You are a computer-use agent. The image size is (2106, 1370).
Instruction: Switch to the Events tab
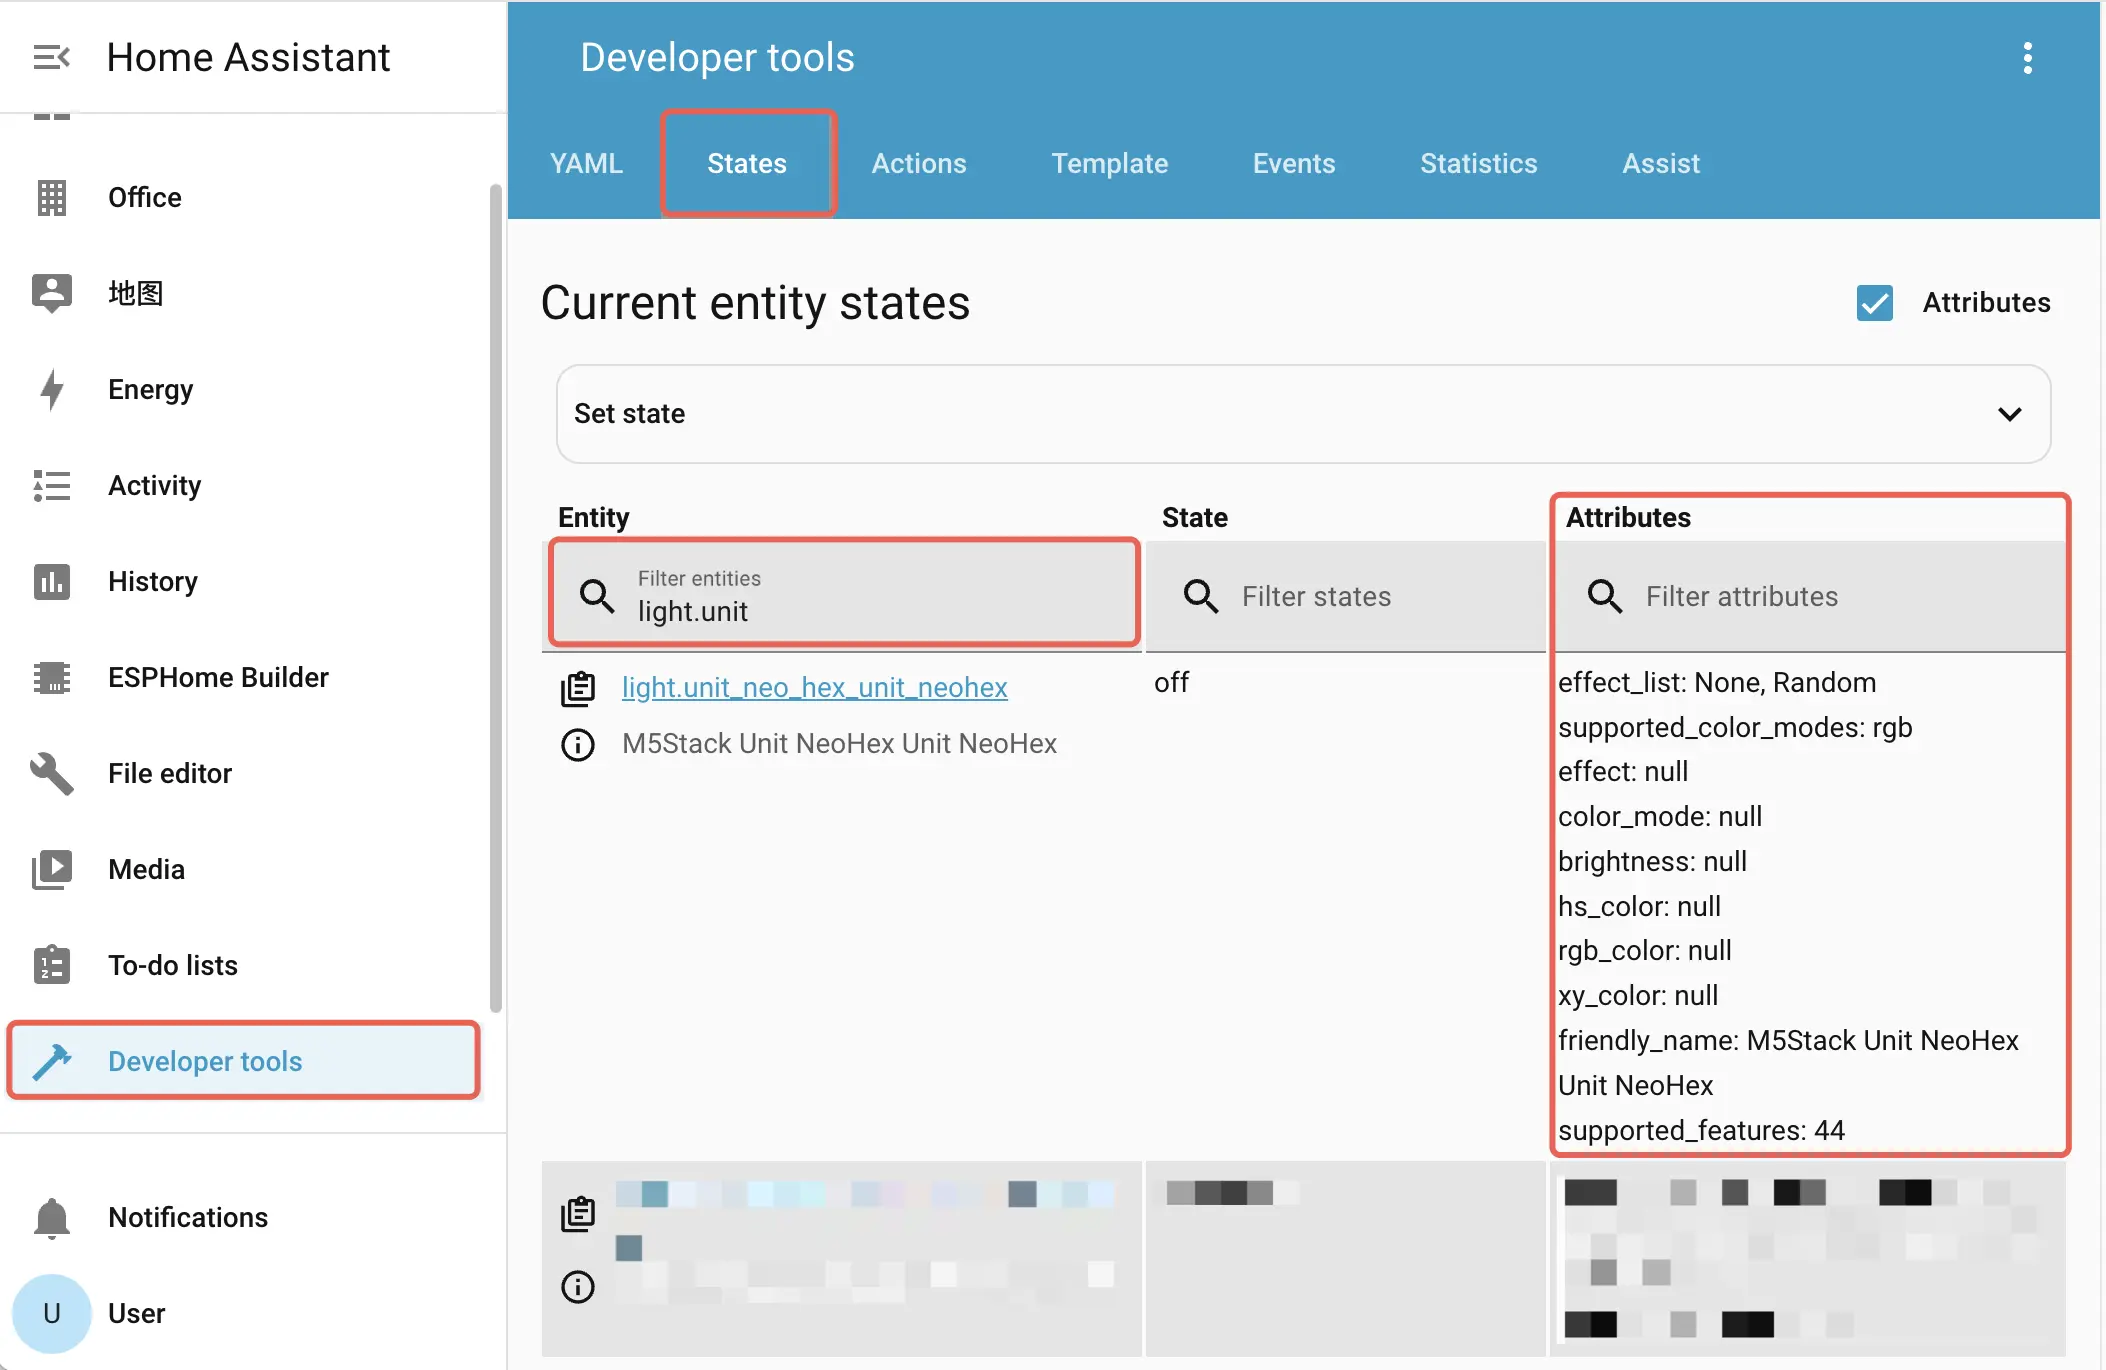[1293, 164]
